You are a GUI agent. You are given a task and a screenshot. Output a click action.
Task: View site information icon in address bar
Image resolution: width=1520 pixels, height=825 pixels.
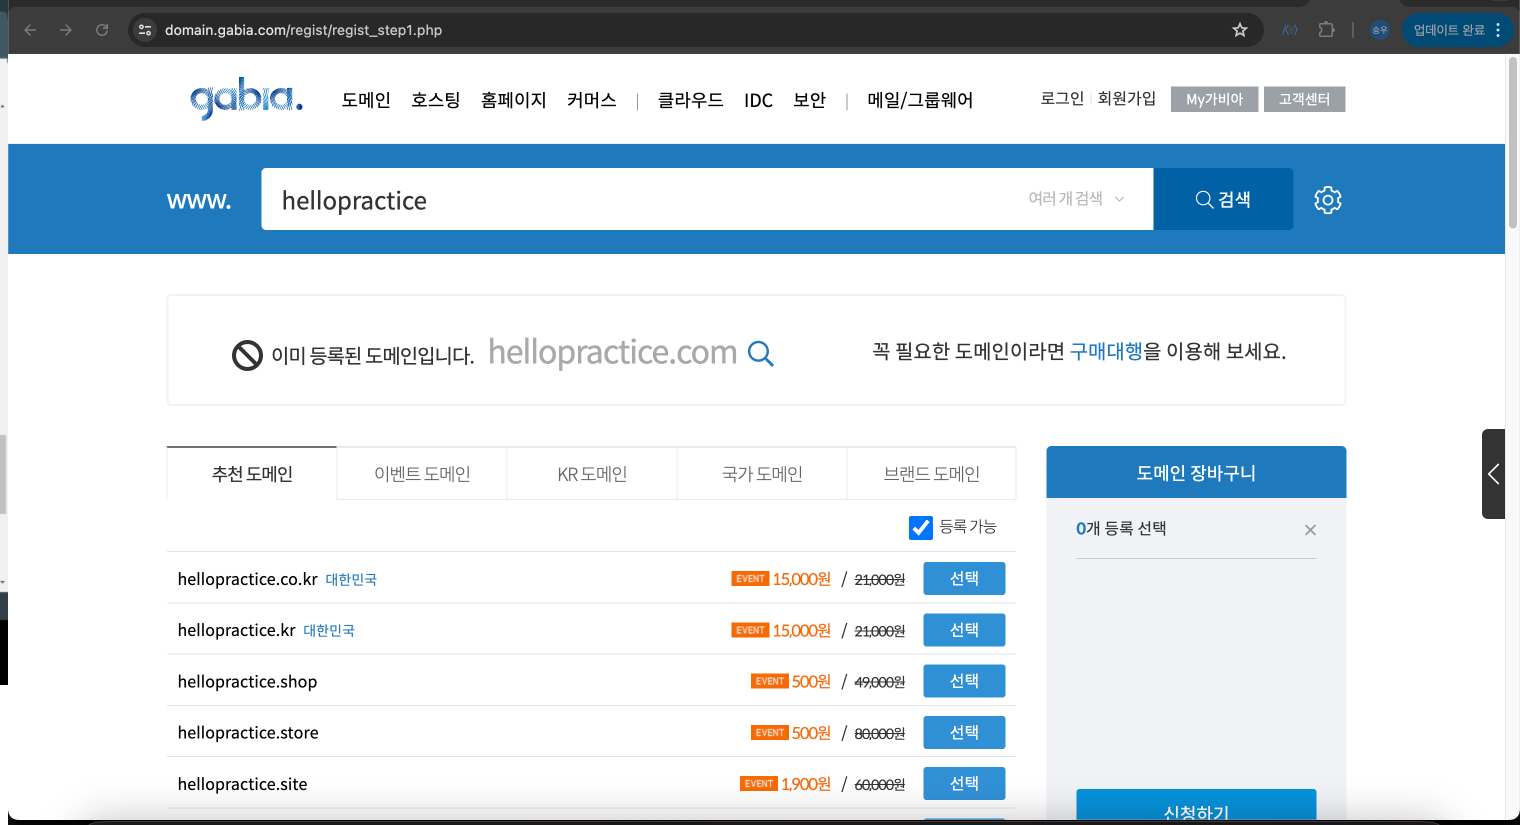[x=145, y=30]
